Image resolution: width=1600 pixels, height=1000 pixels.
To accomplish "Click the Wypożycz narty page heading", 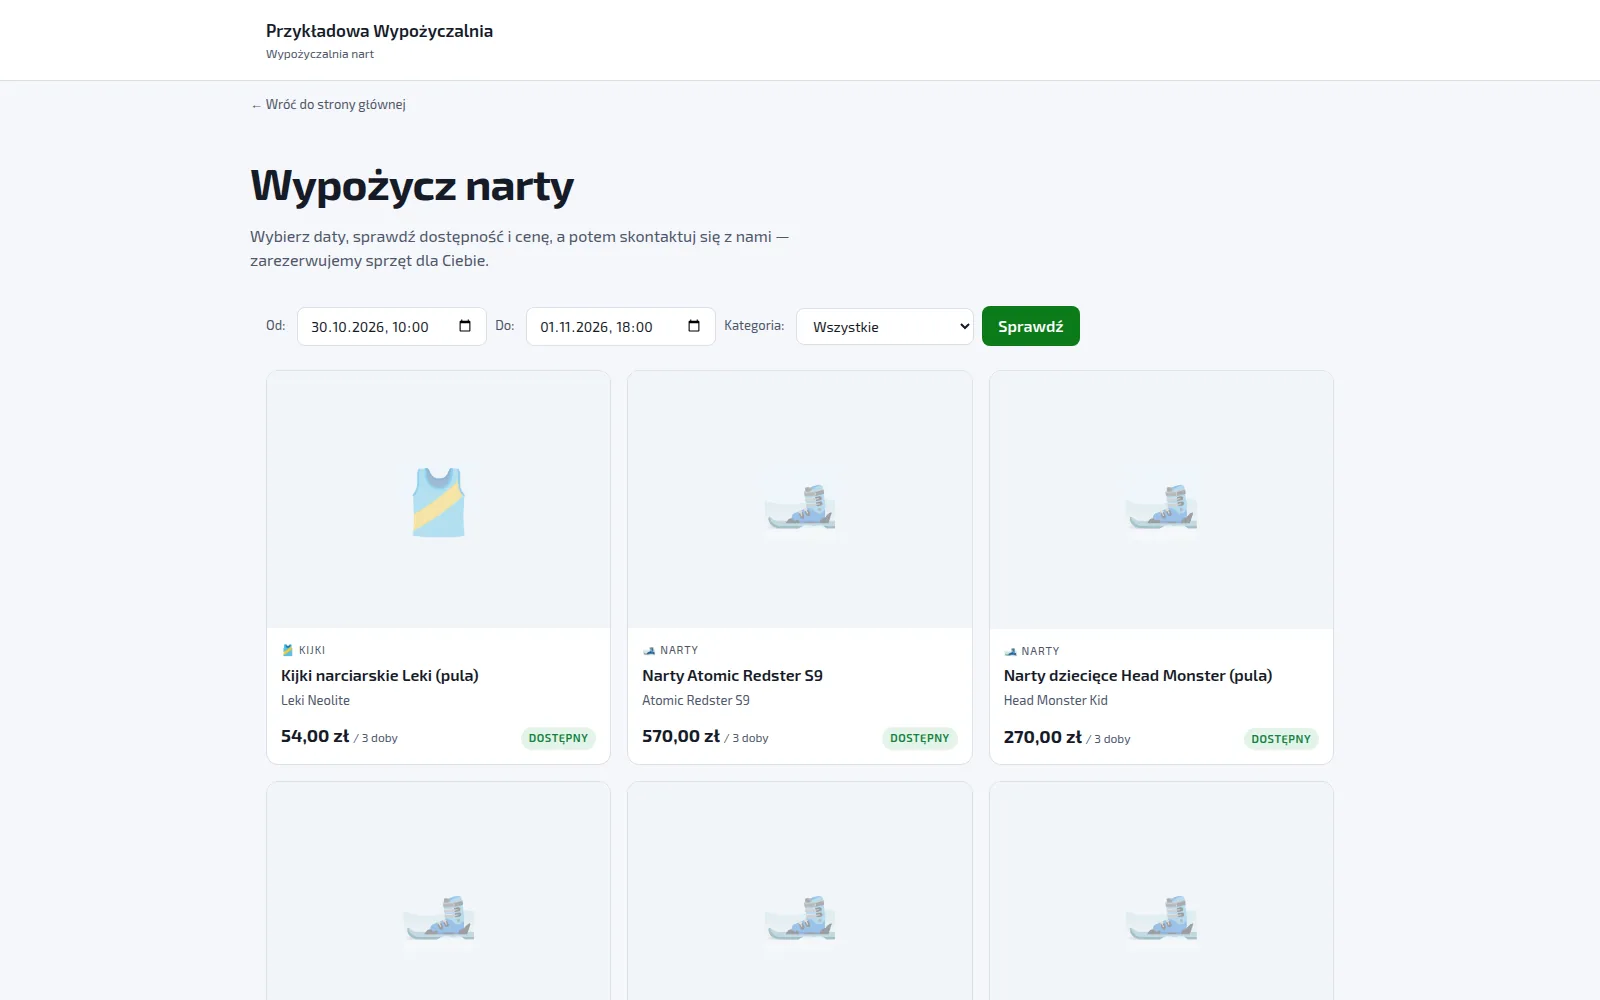I will pos(412,186).
